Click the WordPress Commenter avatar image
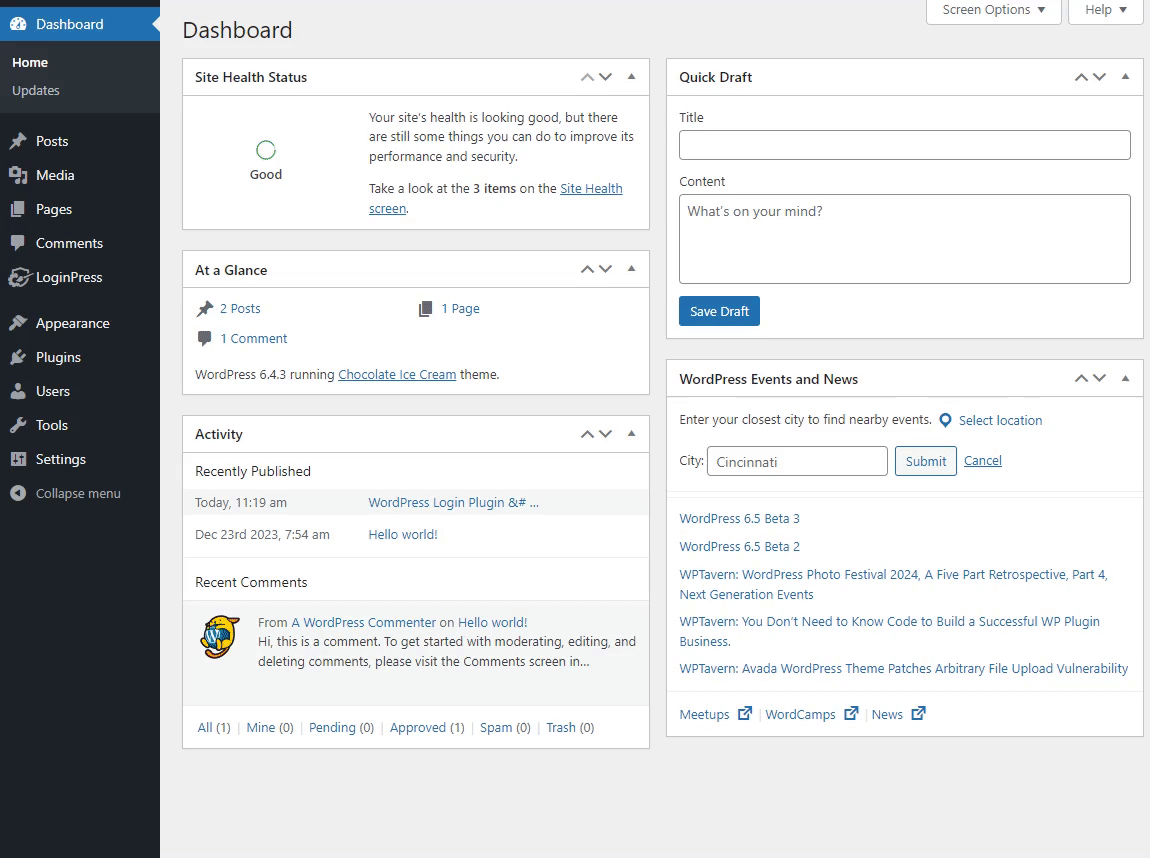Image resolution: width=1150 pixels, height=858 pixels. [220, 637]
